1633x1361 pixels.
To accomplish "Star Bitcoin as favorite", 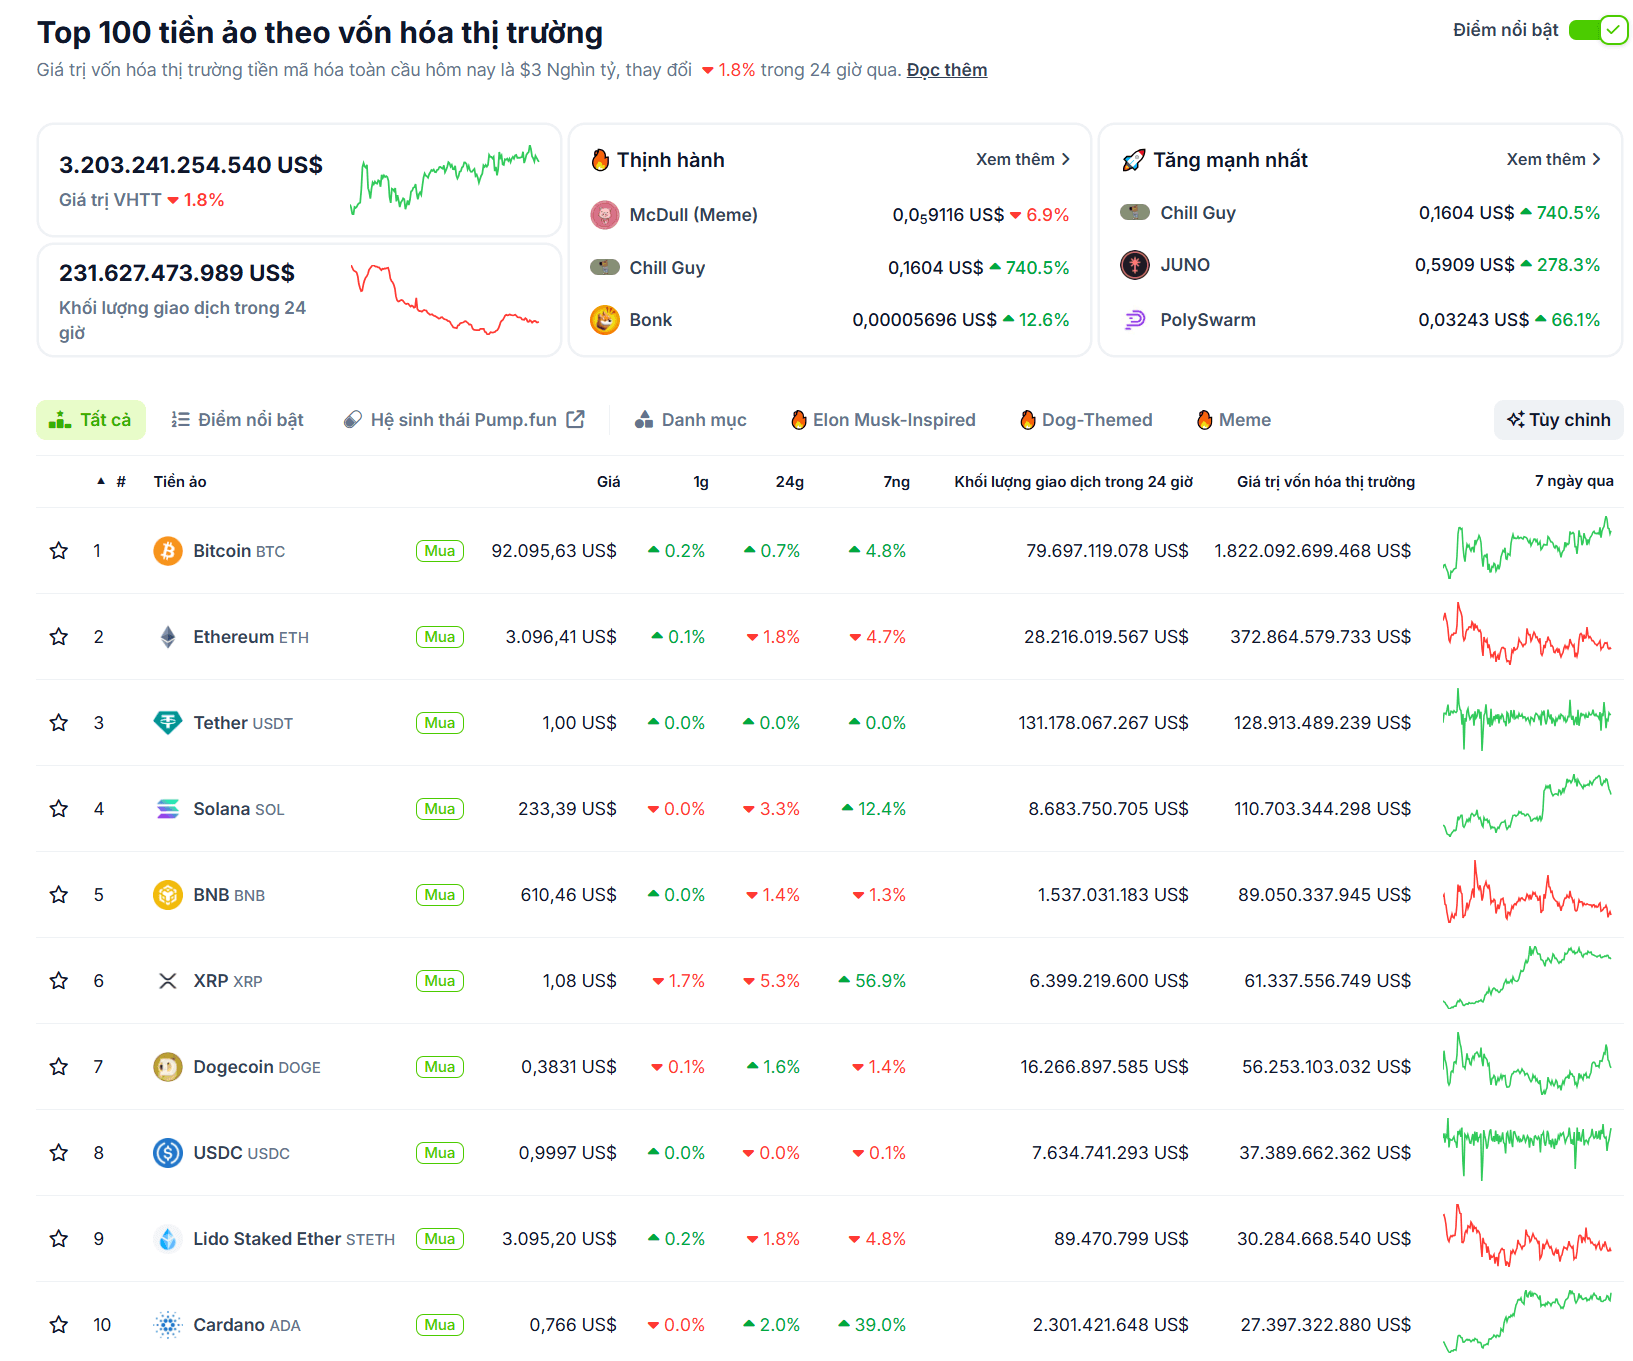I will point(59,550).
